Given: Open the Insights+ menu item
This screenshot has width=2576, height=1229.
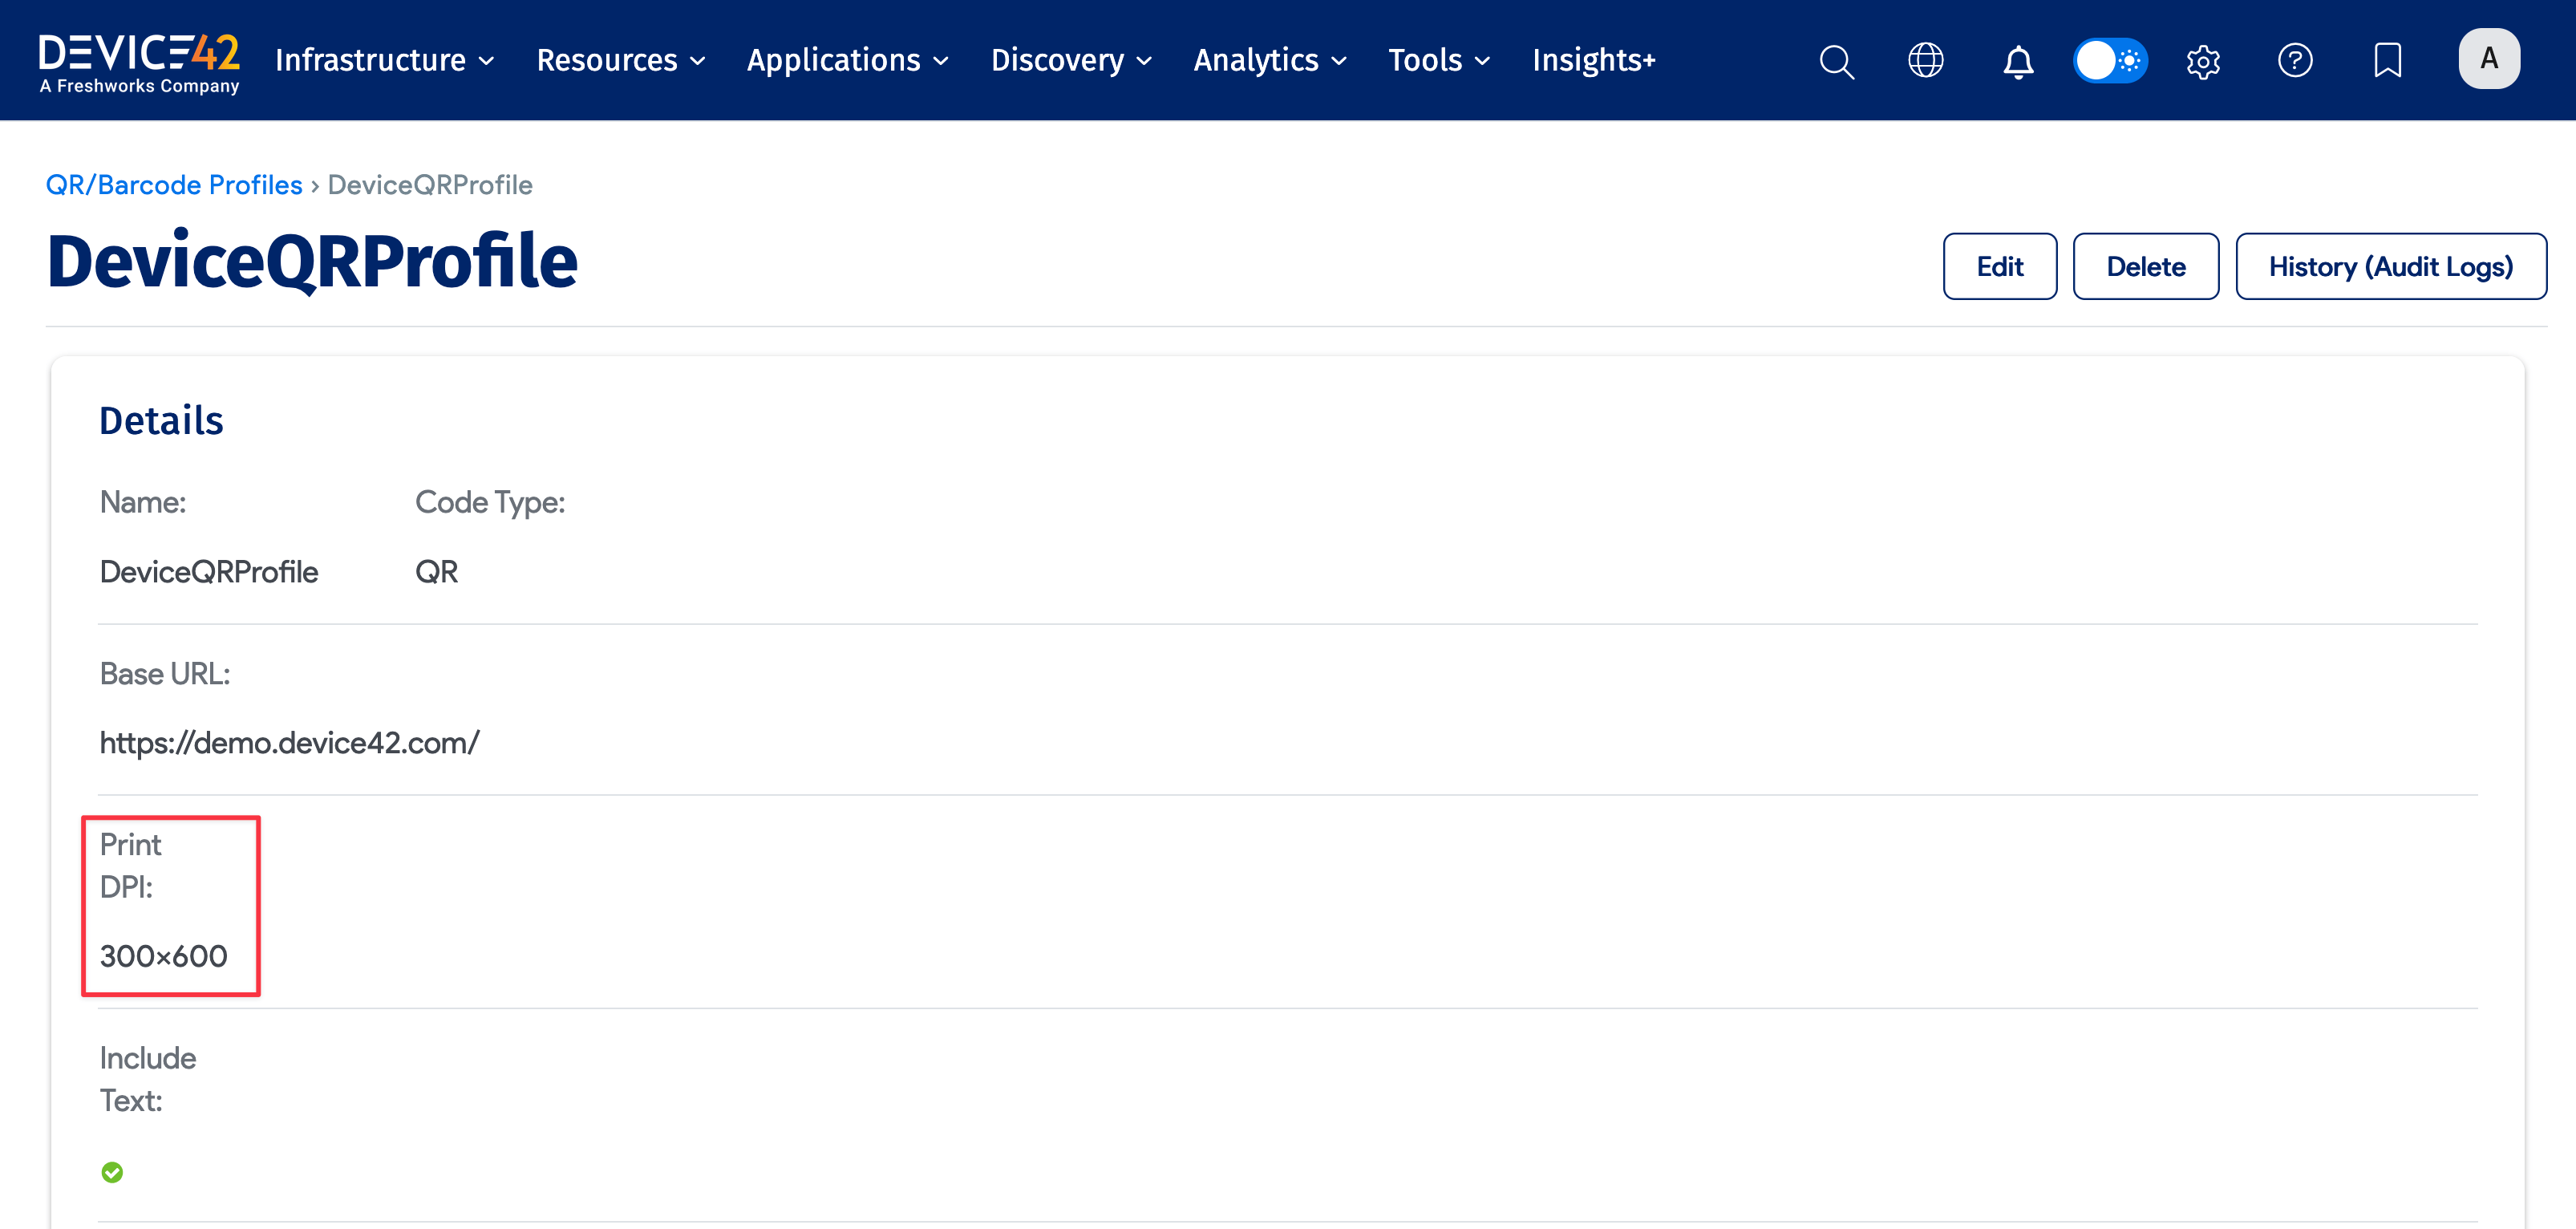Looking at the screenshot, I should coord(1593,61).
